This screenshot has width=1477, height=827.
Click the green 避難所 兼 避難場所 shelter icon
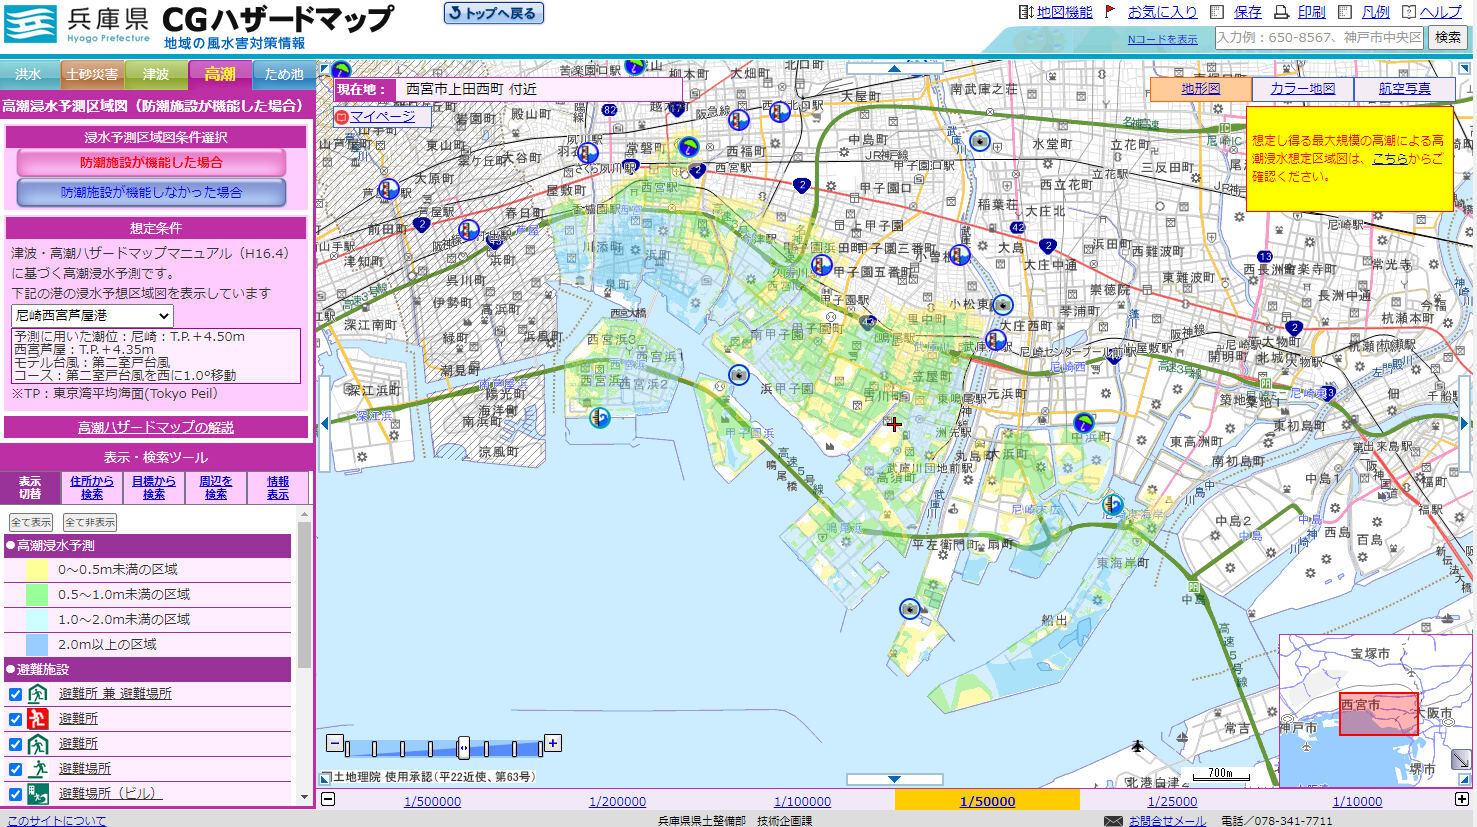(38, 693)
